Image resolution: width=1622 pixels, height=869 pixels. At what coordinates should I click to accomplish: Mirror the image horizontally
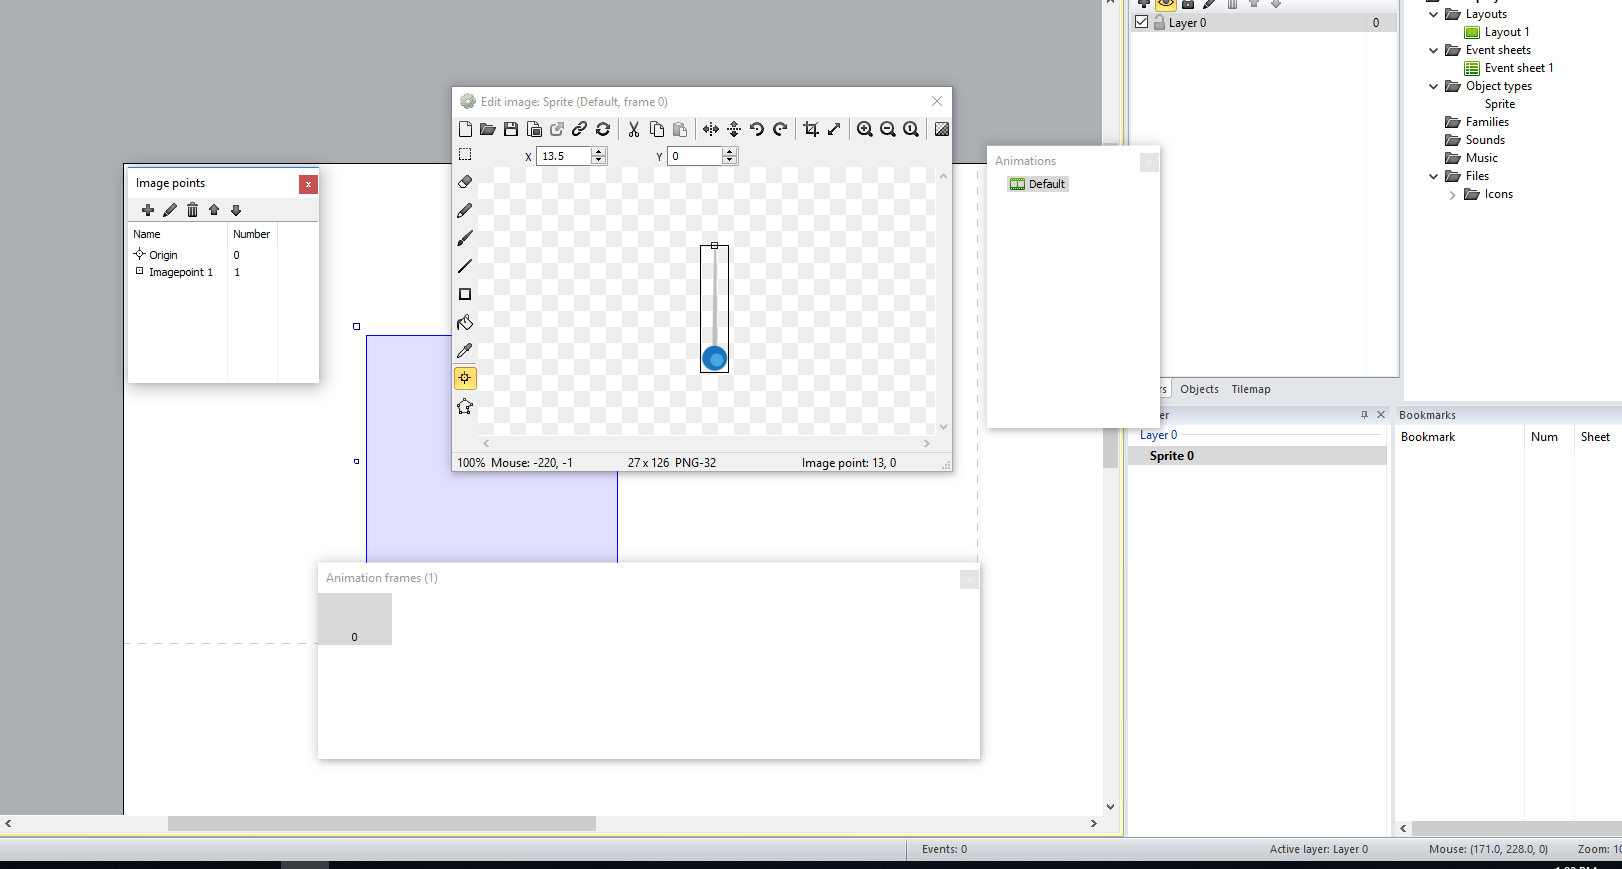711,129
